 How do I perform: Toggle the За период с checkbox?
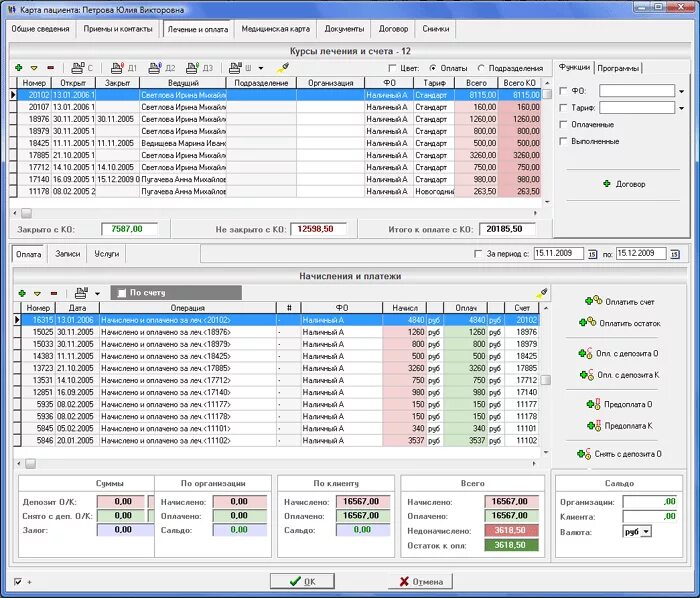(478, 253)
